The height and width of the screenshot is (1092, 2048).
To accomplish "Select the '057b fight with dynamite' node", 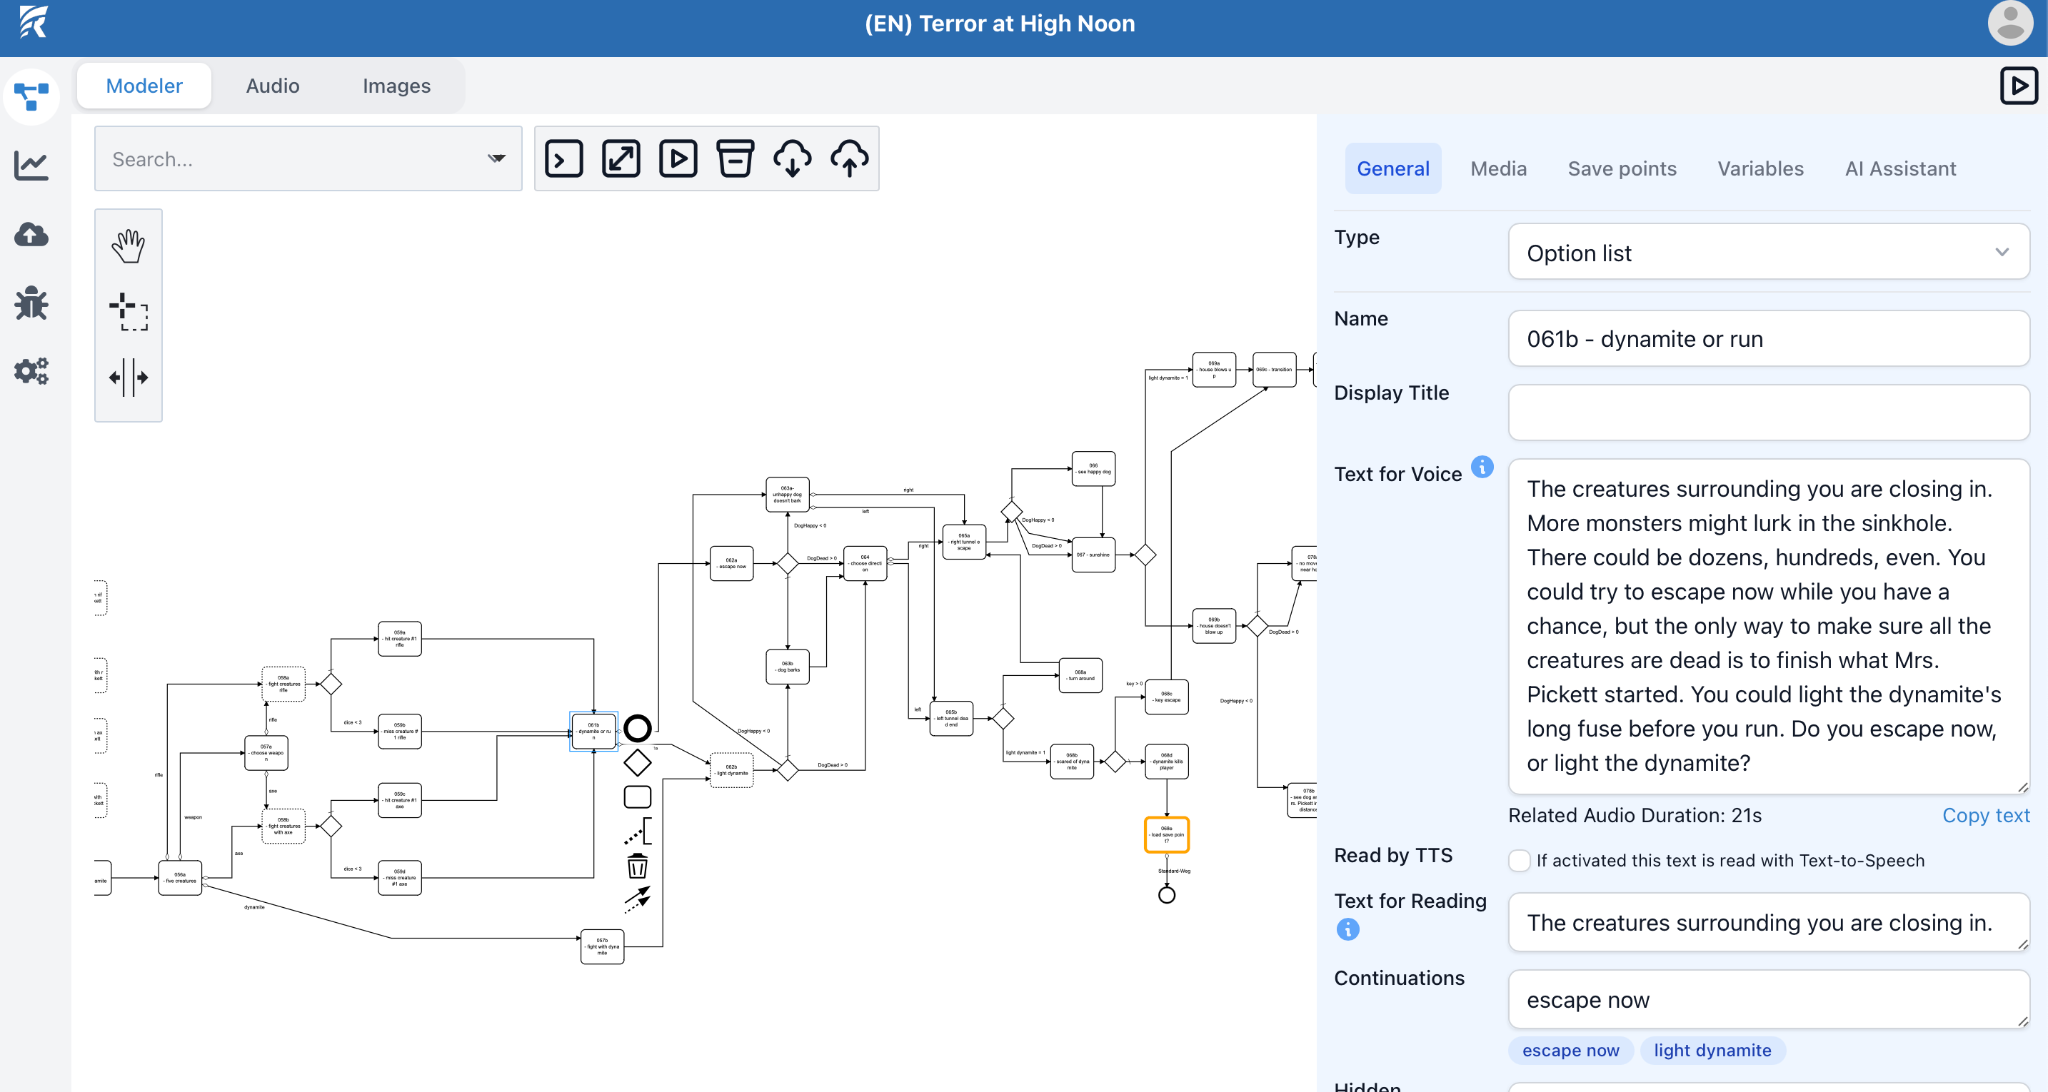I will tap(602, 947).
